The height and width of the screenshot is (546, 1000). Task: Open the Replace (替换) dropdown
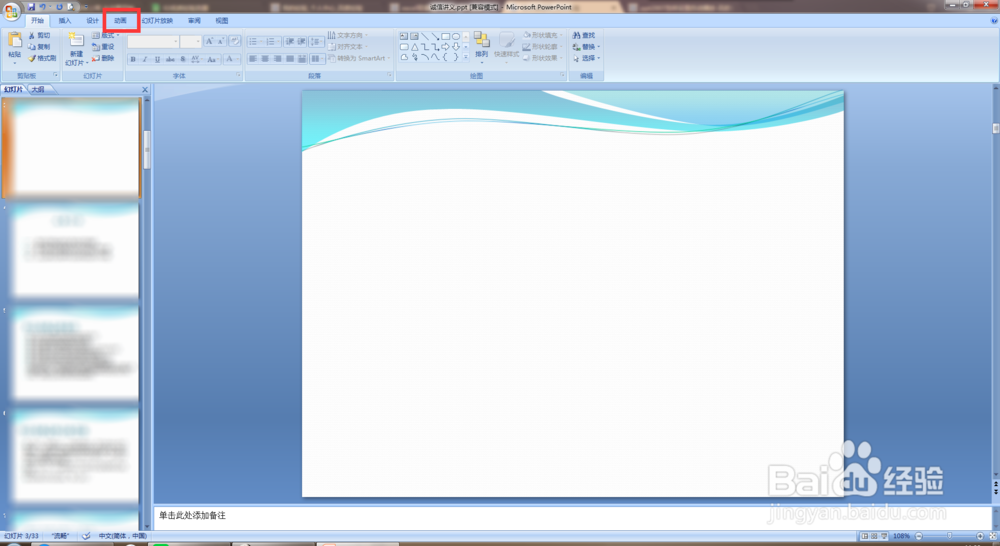pos(586,47)
